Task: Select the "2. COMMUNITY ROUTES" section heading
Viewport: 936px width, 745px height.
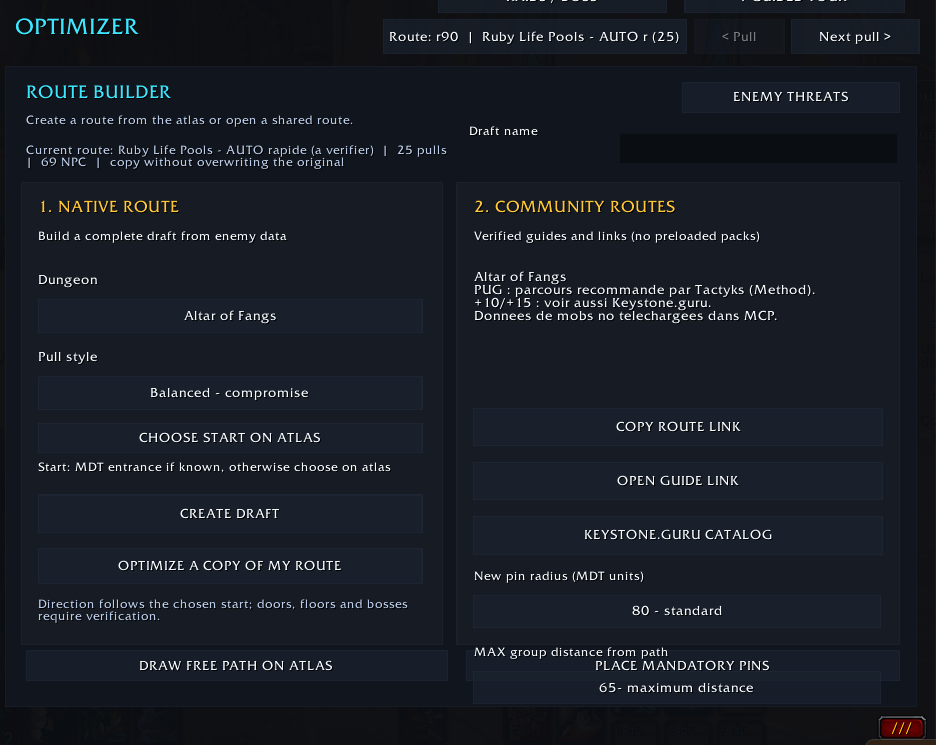Action: pyautogui.click(x=574, y=207)
